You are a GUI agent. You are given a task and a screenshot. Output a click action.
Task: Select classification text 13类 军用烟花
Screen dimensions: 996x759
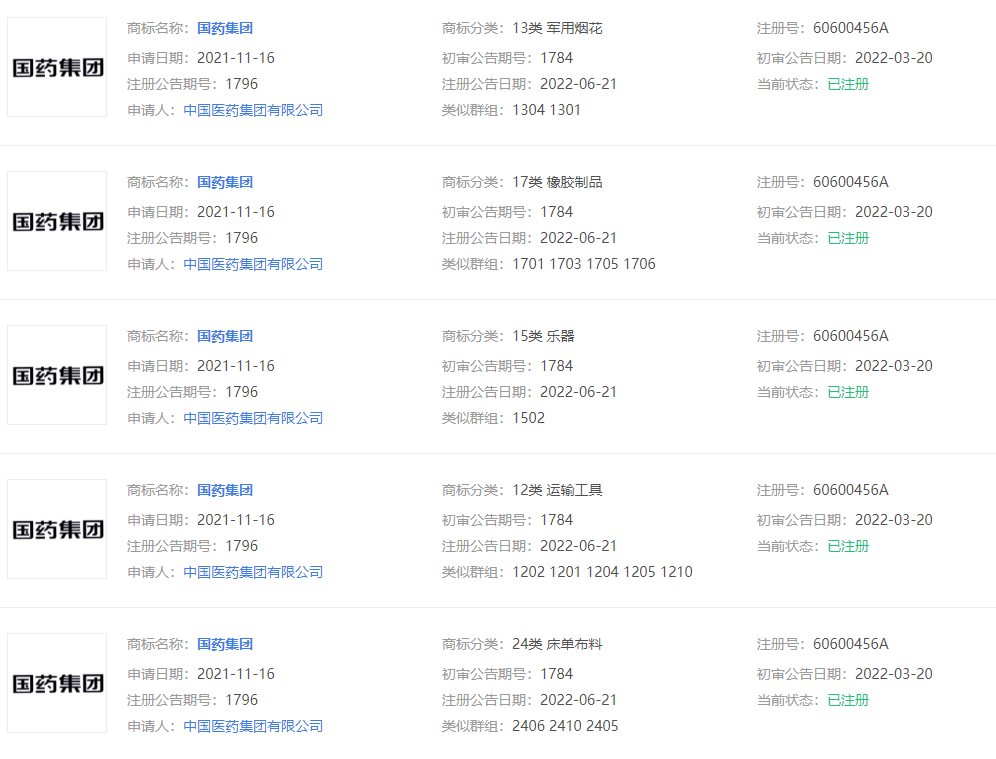coord(557,29)
